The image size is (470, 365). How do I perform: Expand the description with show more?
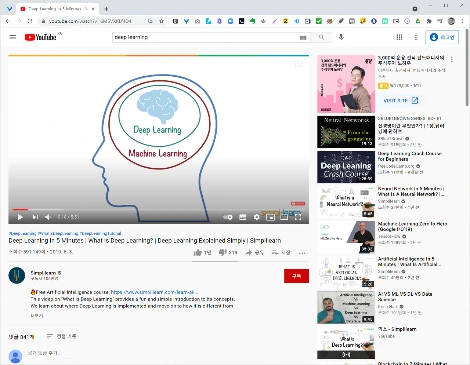tap(37, 315)
